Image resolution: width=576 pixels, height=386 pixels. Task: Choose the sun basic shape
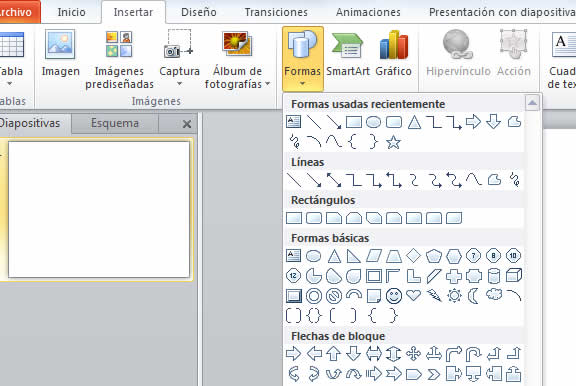coord(454,296)
